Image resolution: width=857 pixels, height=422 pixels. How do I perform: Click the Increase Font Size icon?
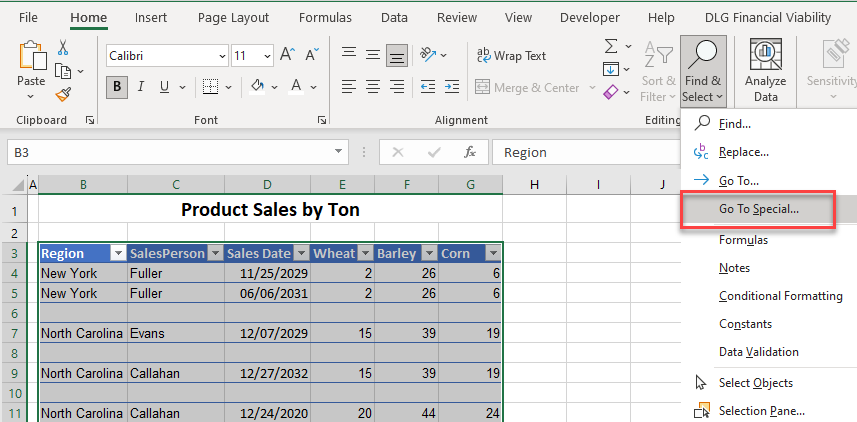(287, 55)
